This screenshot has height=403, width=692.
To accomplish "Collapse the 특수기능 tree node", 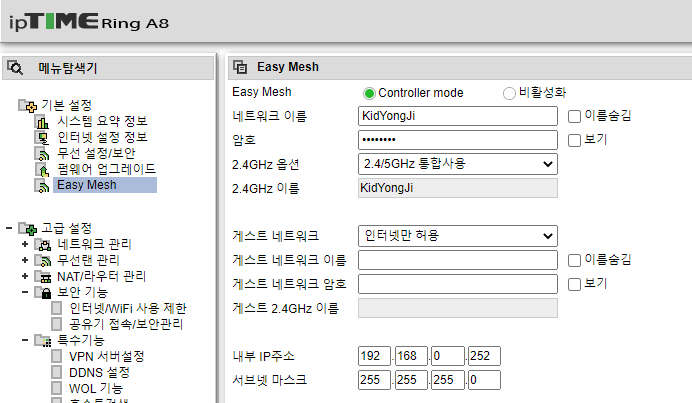I will (x=25, y=340).
